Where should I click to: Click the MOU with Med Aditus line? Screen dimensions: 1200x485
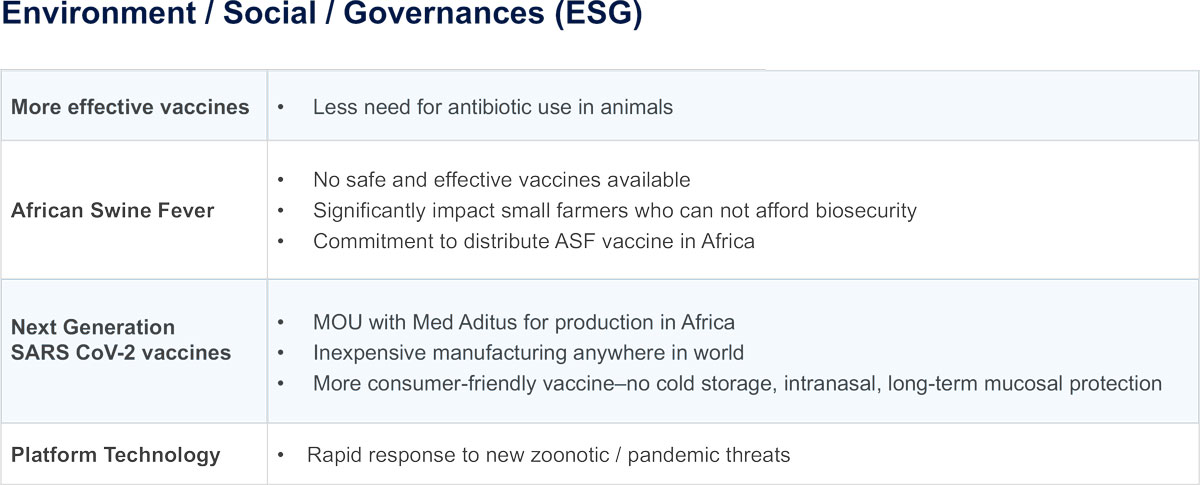(524, 323)
